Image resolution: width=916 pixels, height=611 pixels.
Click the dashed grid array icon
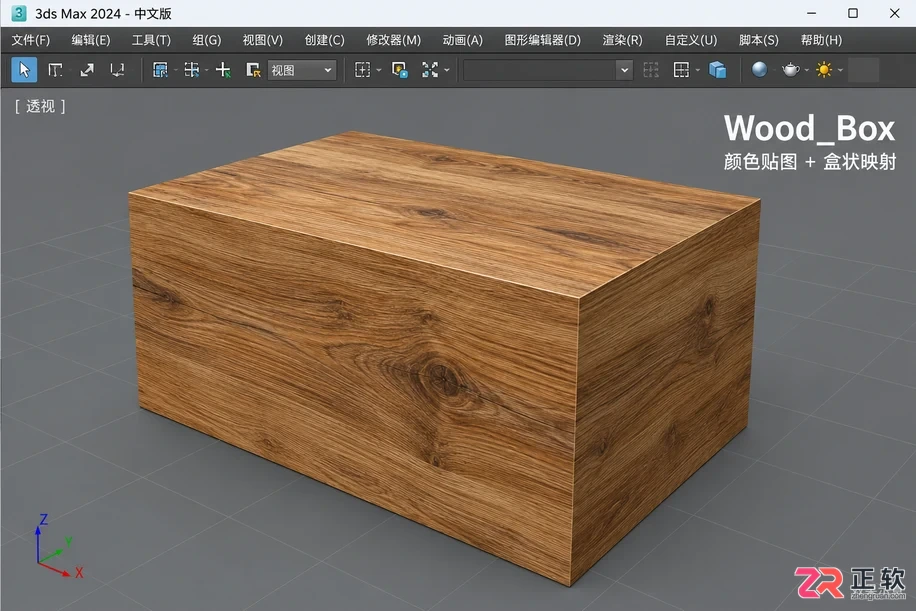pyautogui.click(x=651, y=70)
